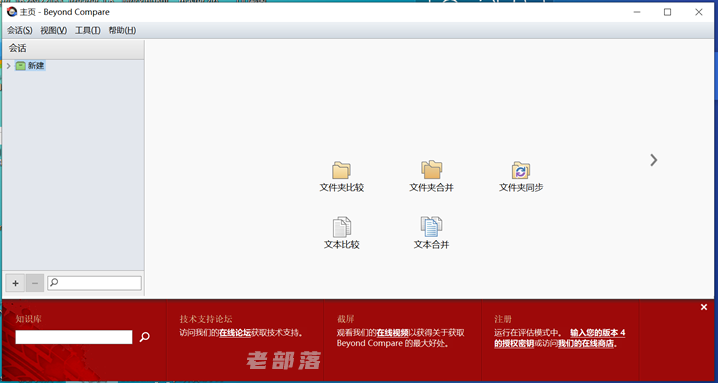
Task: Minimize the Beyond Compare window
Action: [x=636, y=12]
